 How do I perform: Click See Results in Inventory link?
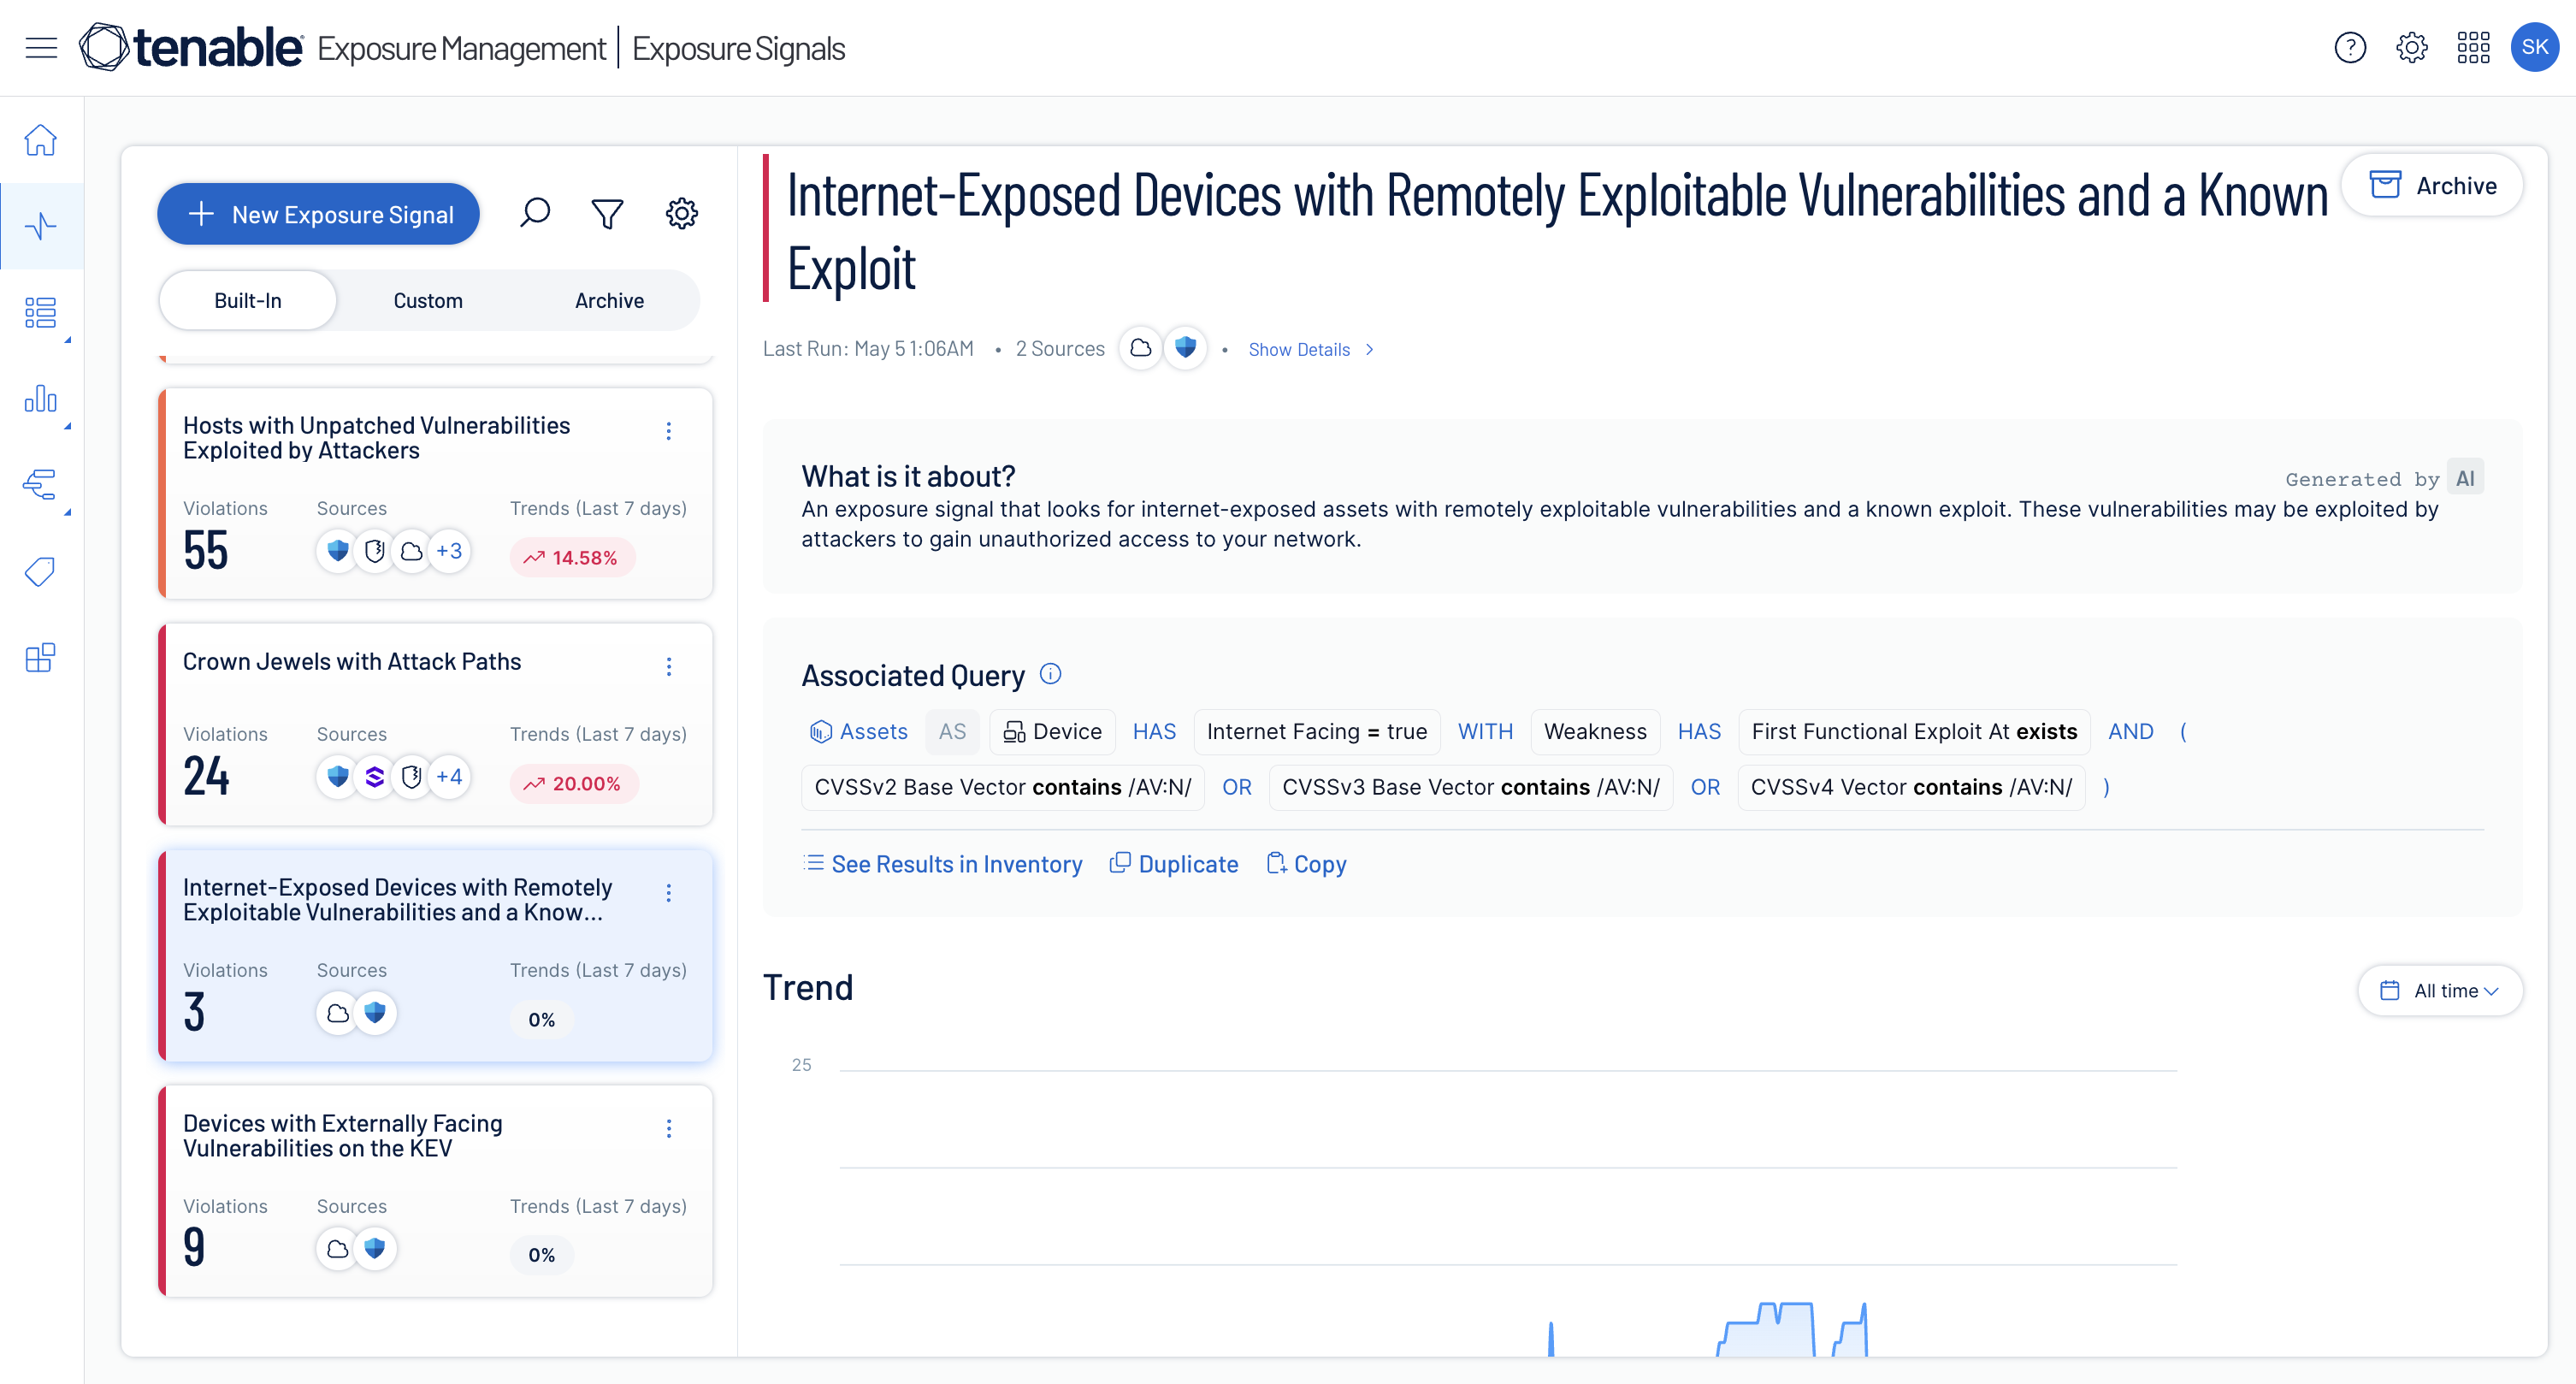pyautogui.click(x=943, y=864)
